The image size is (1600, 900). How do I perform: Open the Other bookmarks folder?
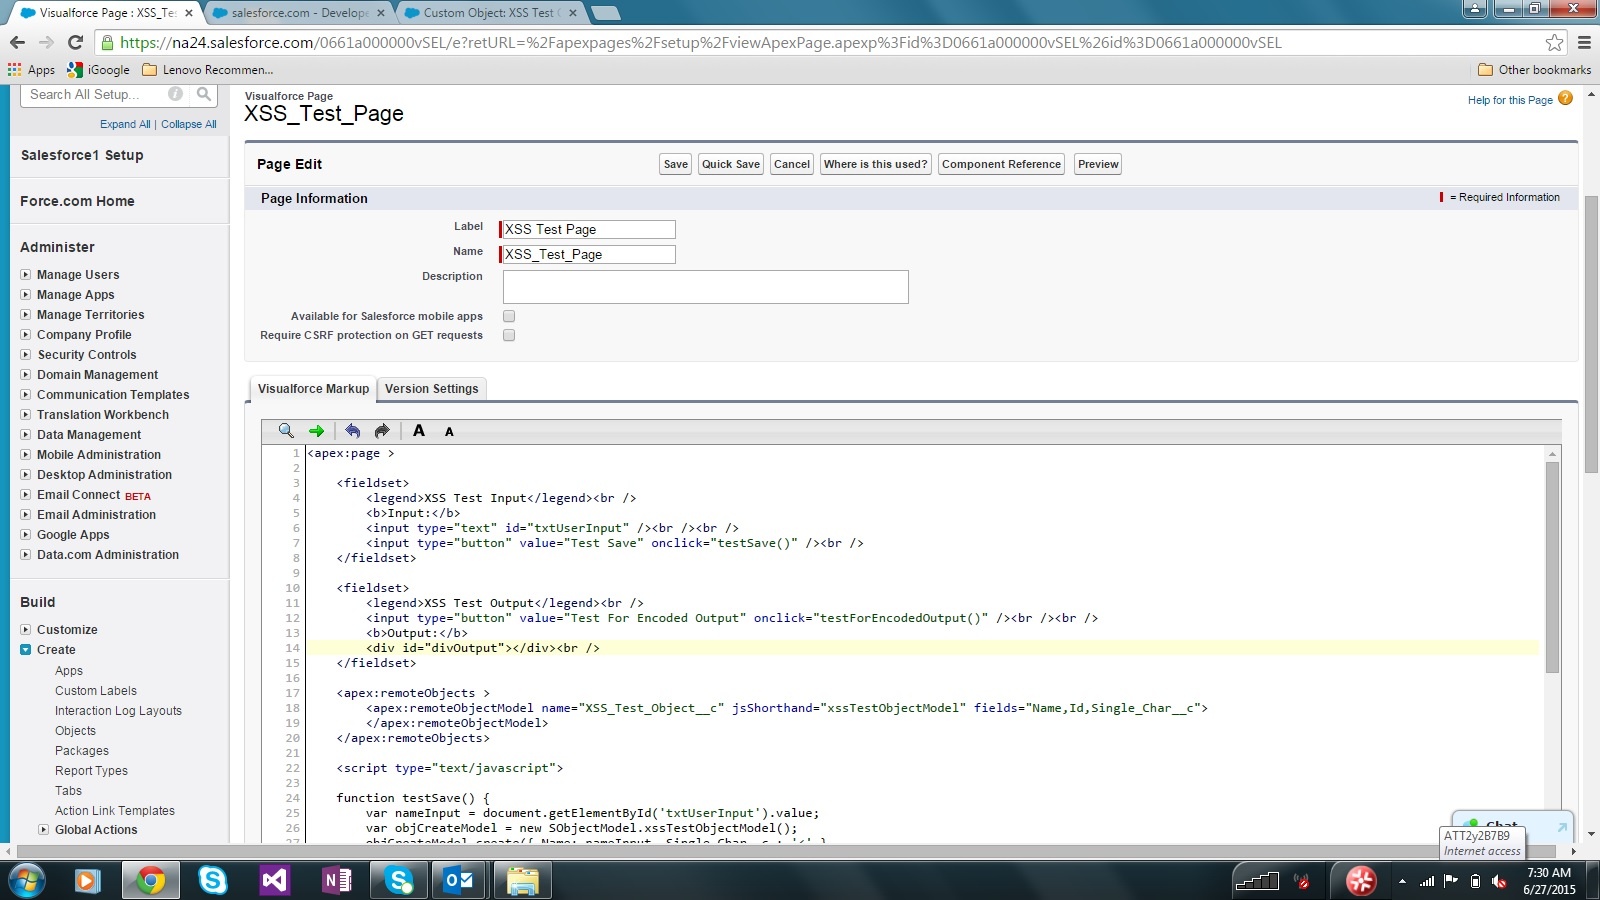click(1535, 70)
